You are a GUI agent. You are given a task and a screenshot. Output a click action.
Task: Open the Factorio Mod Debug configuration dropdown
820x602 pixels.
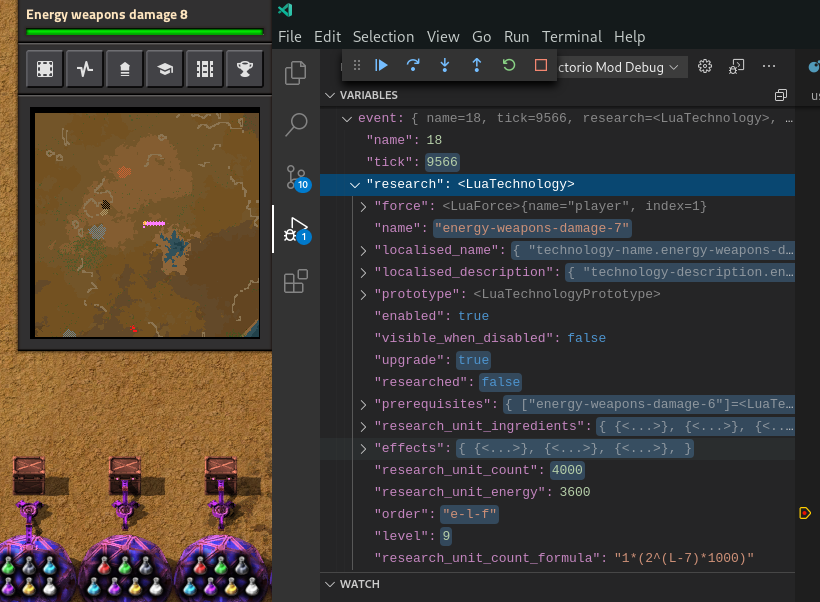621,67
